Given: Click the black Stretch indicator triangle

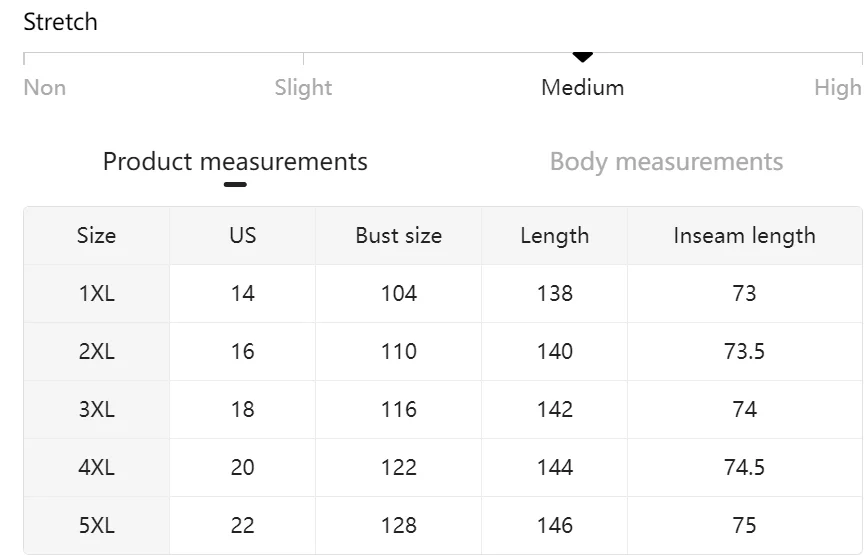Looking at the screenshot, I should pos(583,57).
